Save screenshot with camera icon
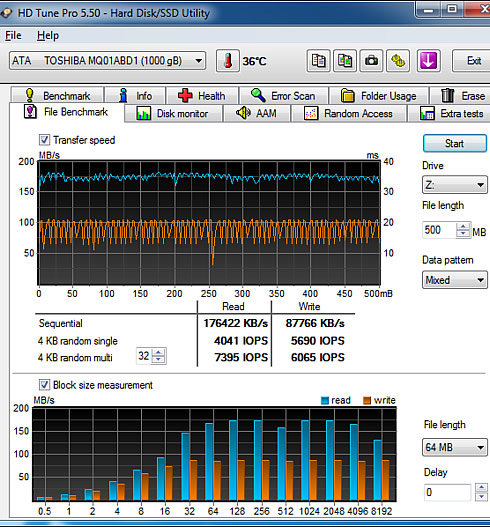 coord(371,61)
